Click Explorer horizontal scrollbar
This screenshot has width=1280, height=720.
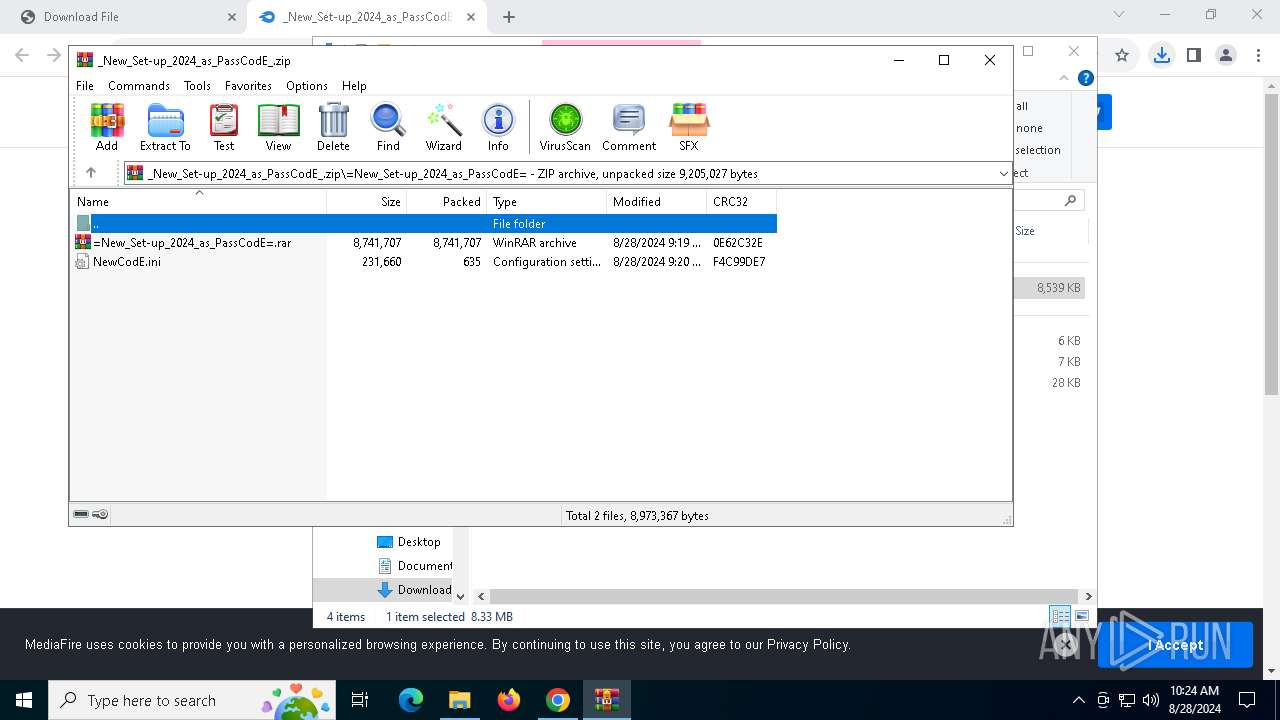tap(786, 596)
